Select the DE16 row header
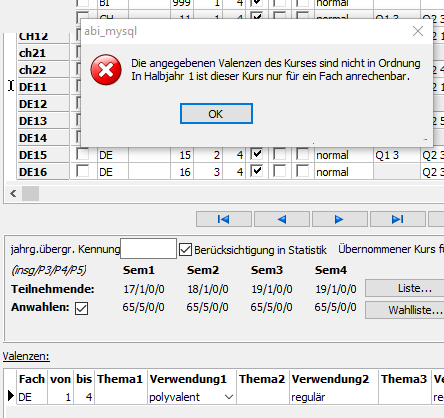This screenshot has width=444, height=418. (43, 172)
